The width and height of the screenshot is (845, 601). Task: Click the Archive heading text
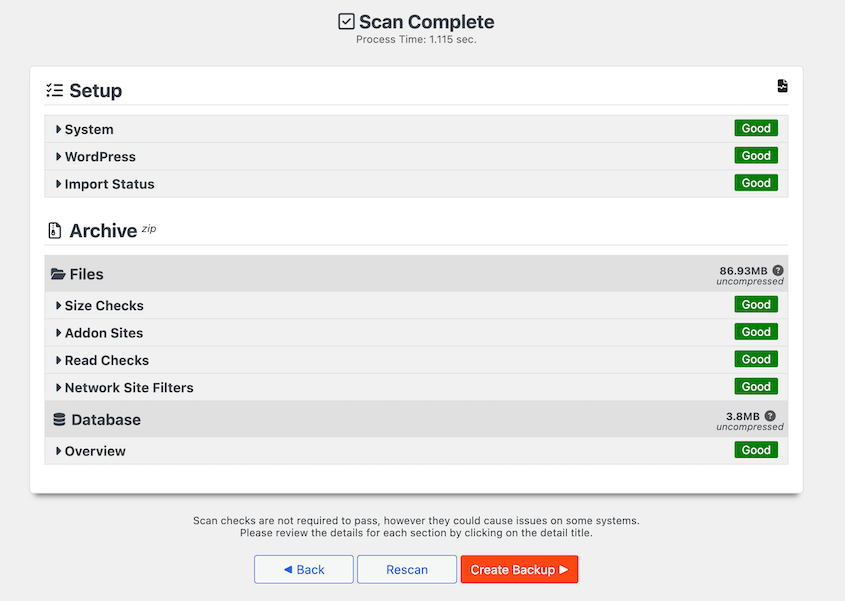click(103, 231)
